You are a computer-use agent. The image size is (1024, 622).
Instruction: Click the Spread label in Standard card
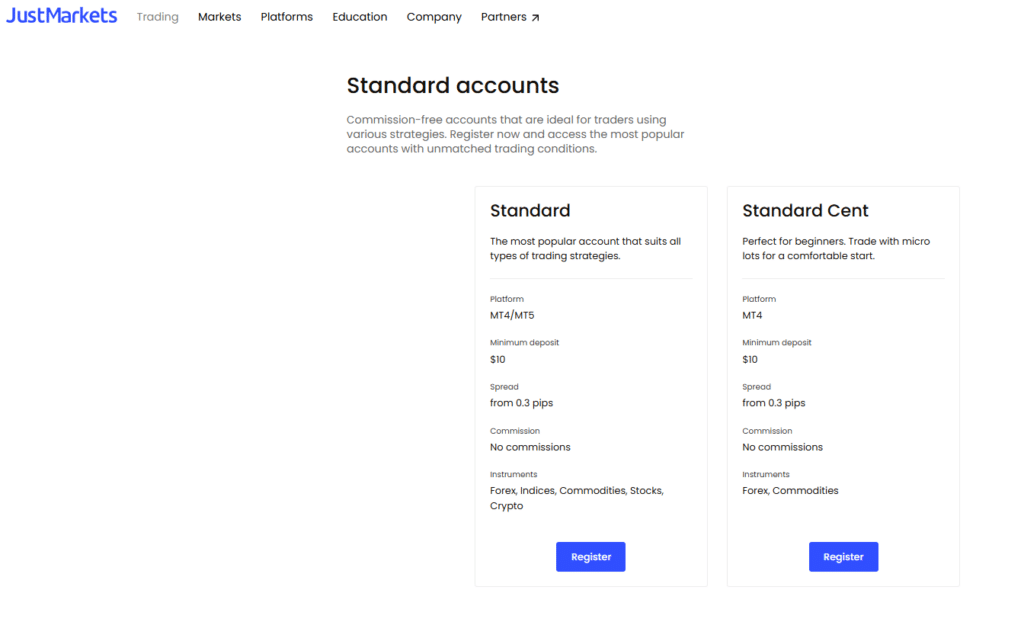504,387
